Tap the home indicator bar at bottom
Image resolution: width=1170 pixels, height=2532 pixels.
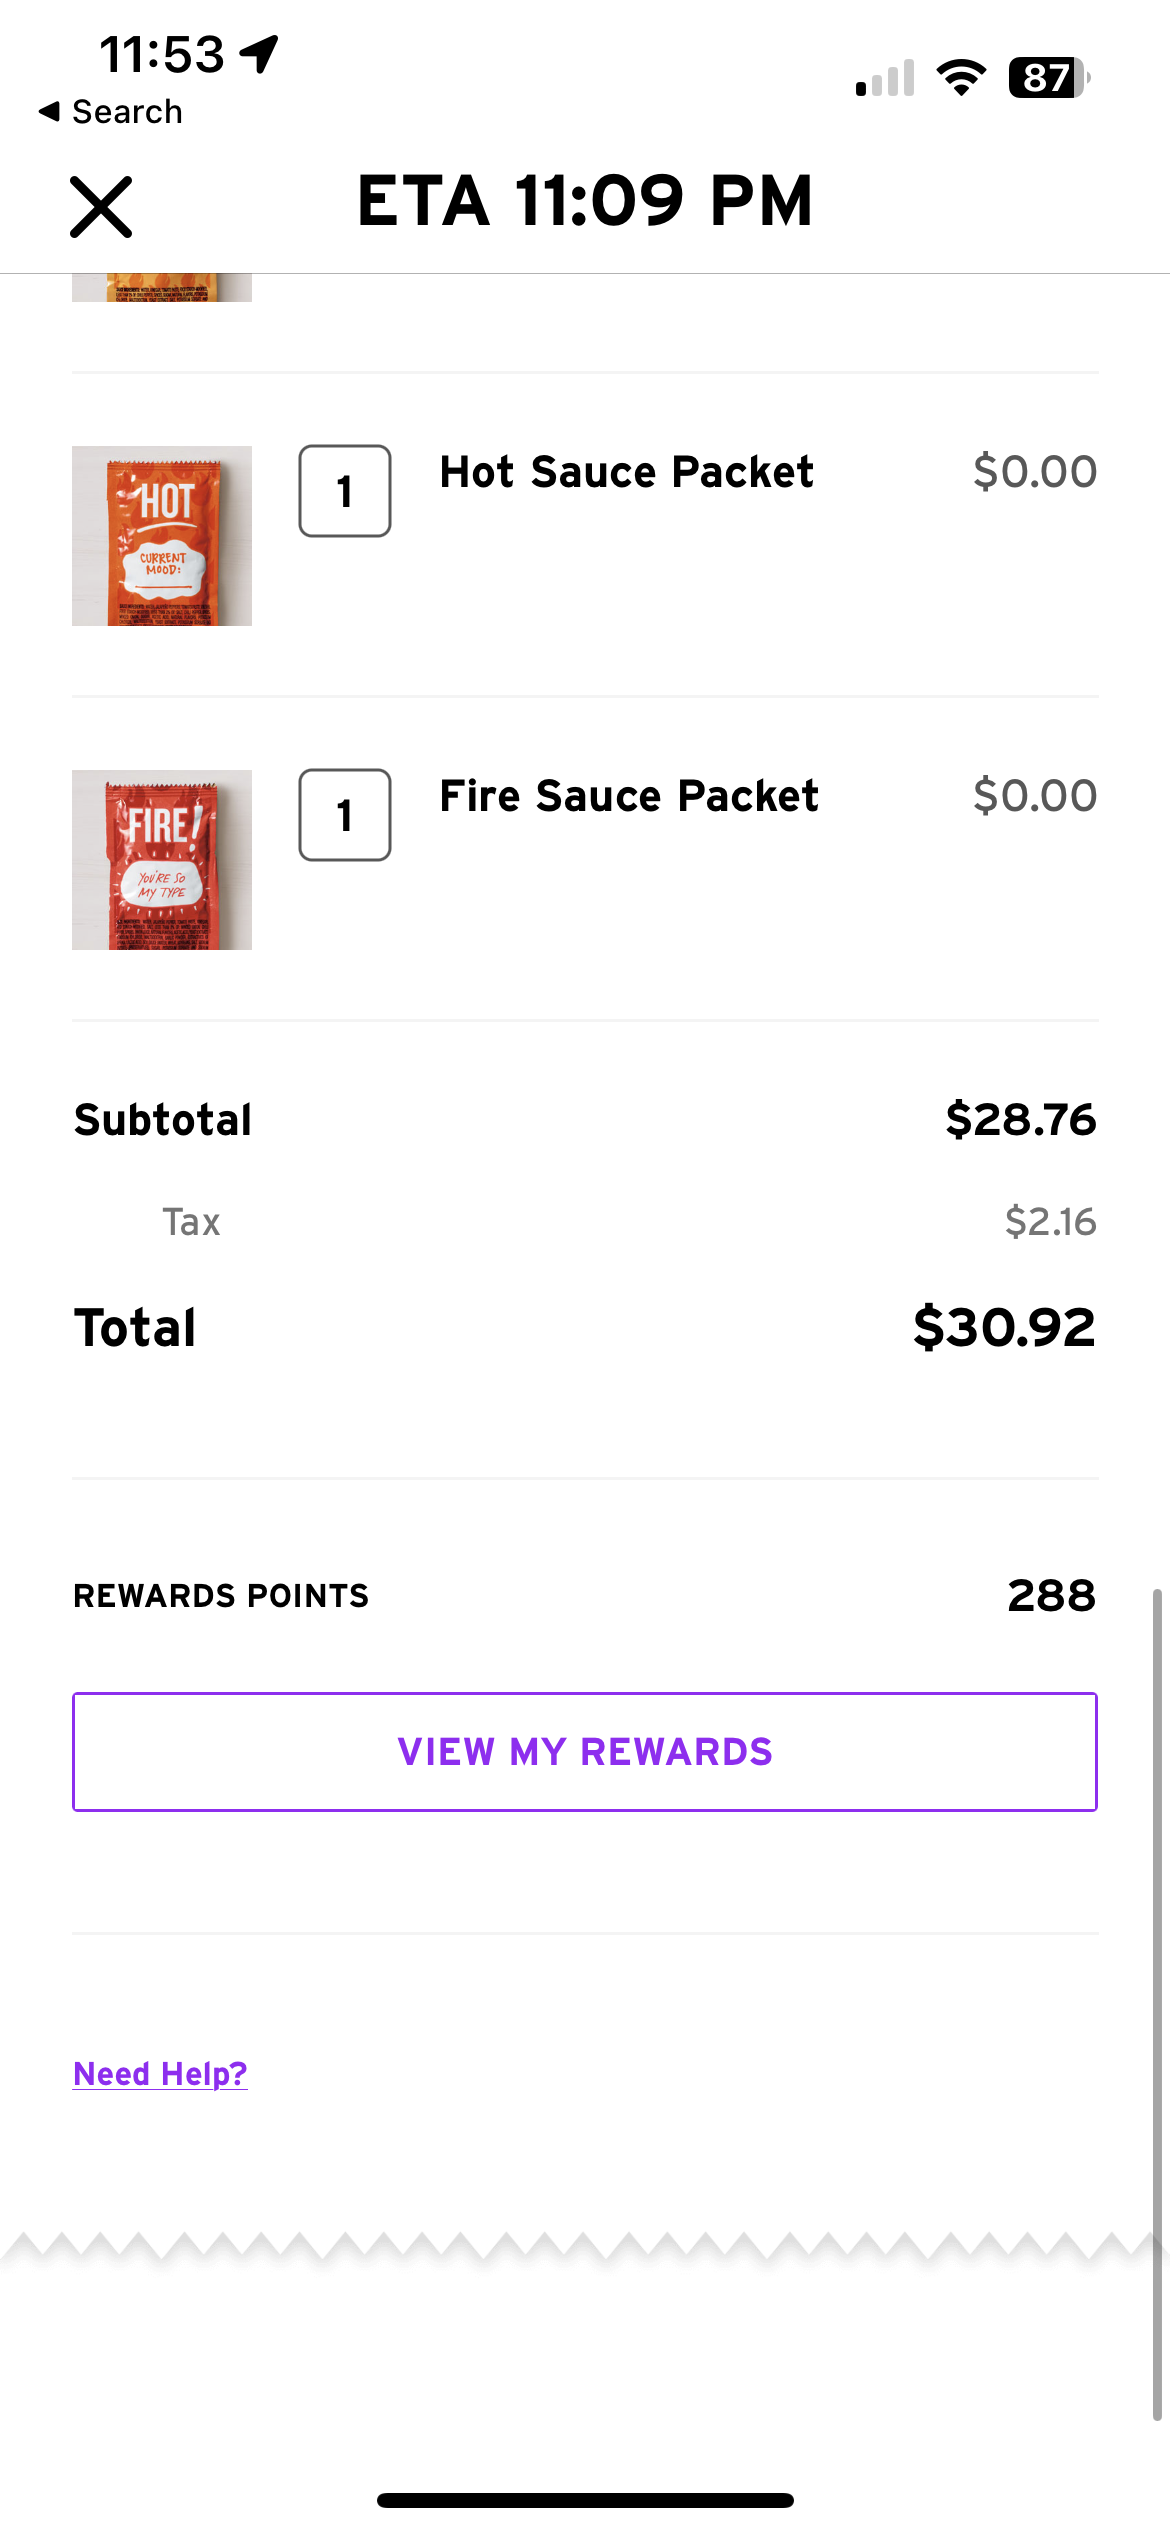tap(585, 2500)
